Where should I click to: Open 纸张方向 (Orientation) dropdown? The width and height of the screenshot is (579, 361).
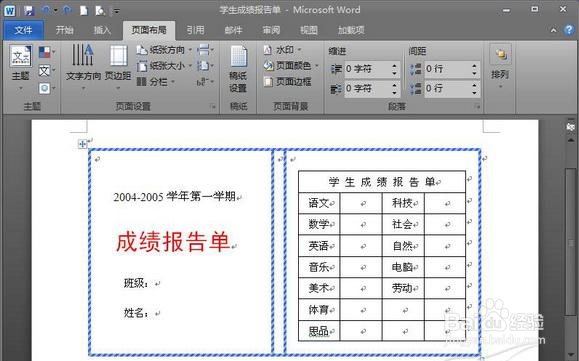164,50
